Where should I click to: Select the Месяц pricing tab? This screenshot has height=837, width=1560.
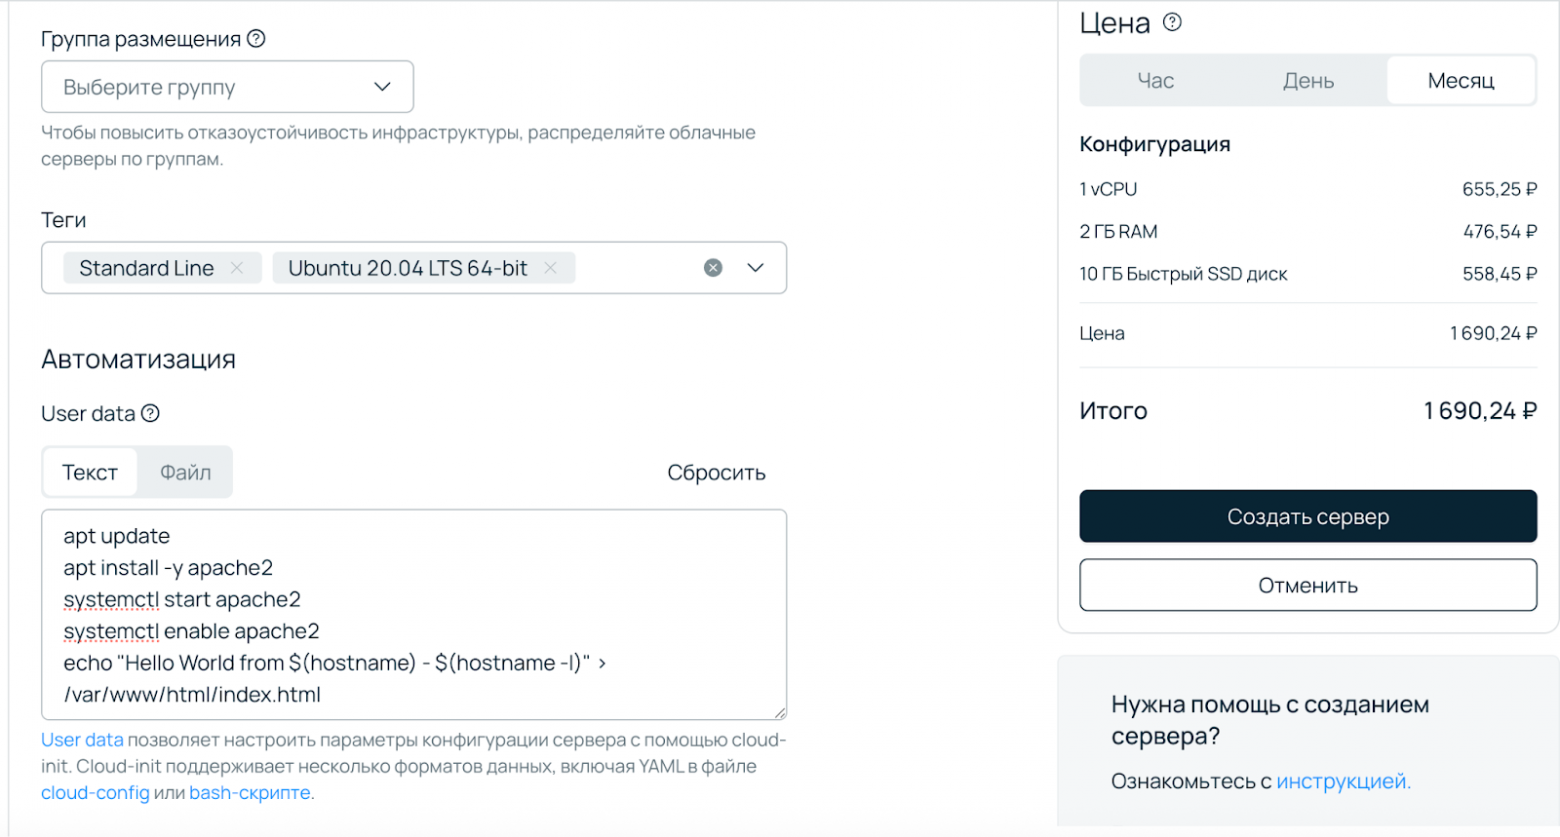1460,81
